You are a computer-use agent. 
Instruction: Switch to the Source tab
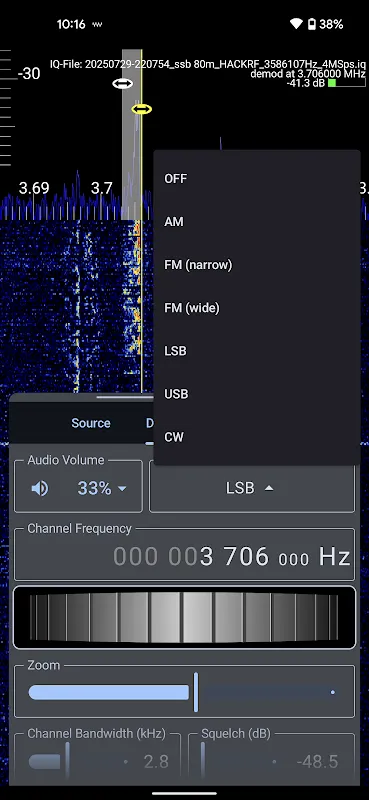[x=91, y=423]
